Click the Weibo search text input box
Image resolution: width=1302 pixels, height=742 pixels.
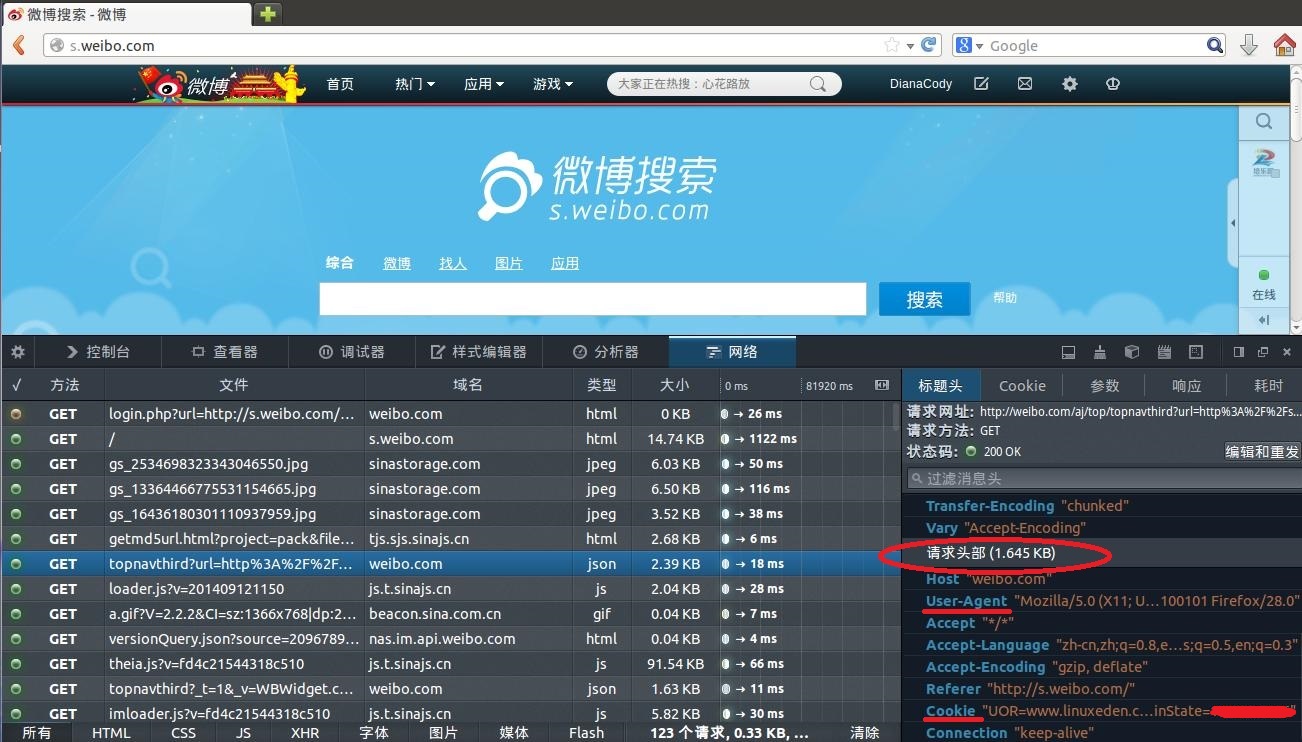click(x=592, y=299)
